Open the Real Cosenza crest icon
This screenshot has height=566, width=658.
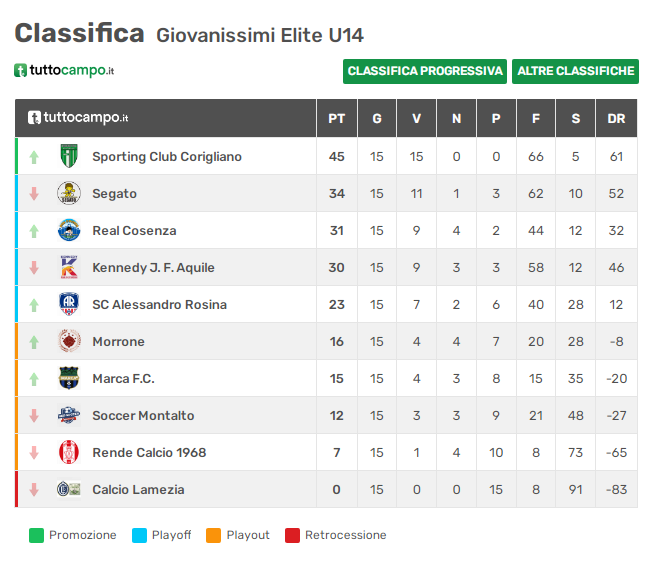pyautogui.click(x=69, y=230)
